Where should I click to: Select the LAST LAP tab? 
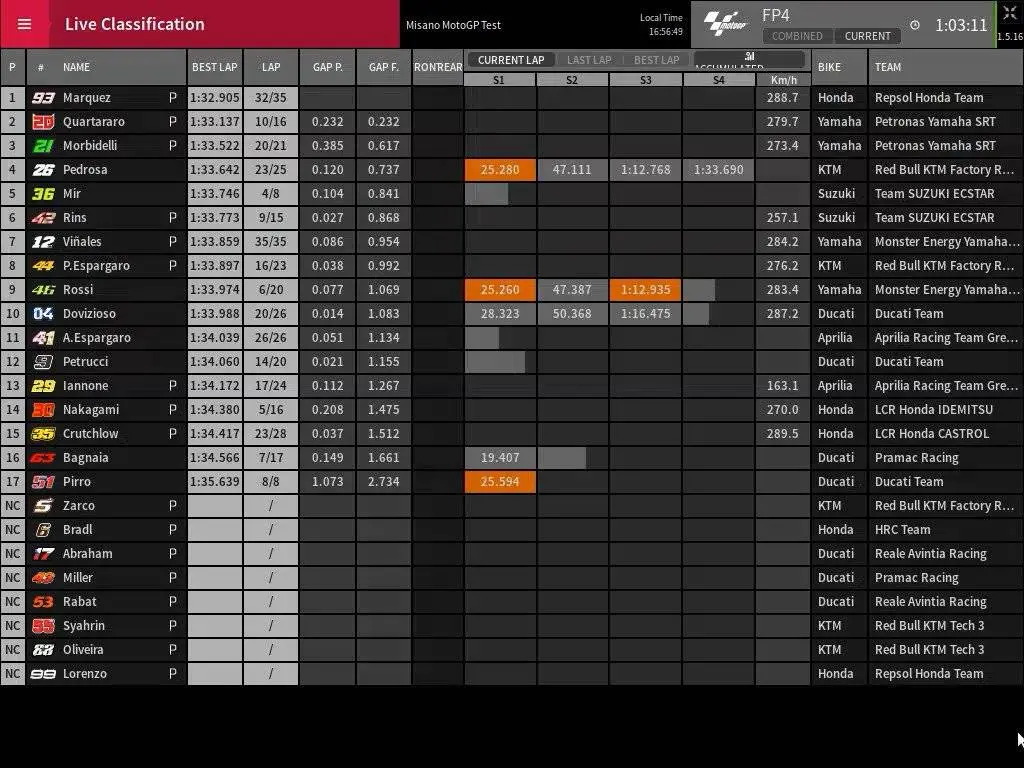click(589, 60)
